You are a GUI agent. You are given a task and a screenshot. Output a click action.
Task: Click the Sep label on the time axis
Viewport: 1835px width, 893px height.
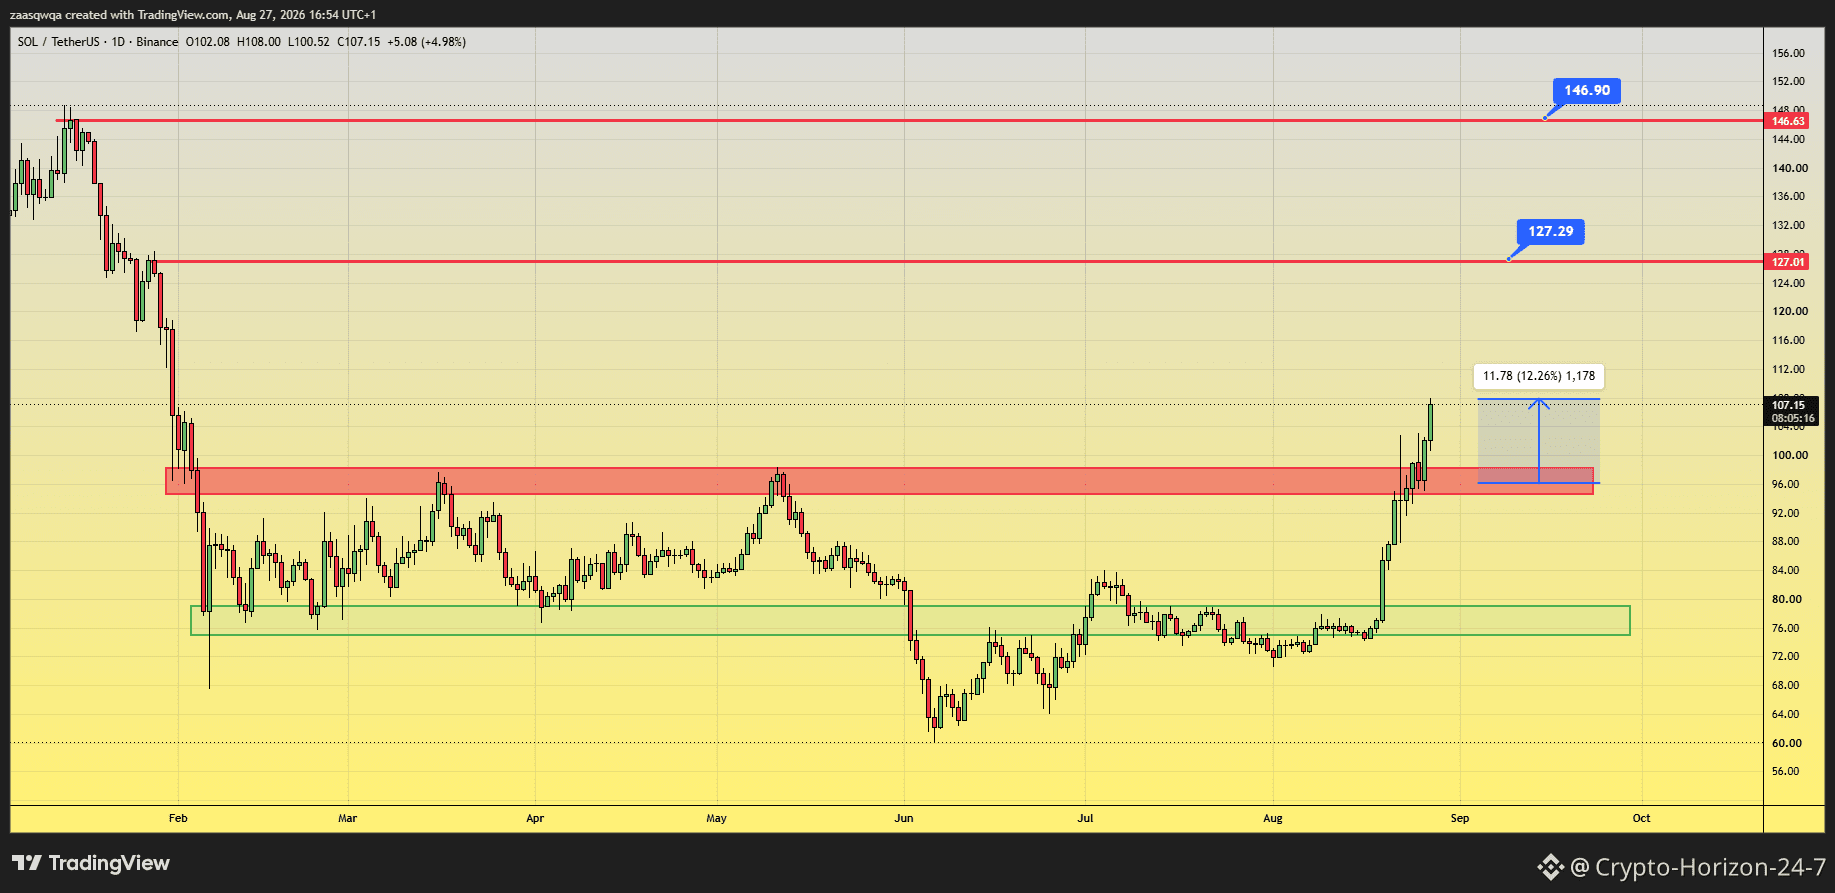pyautogui.click(x=1460, y=818)
